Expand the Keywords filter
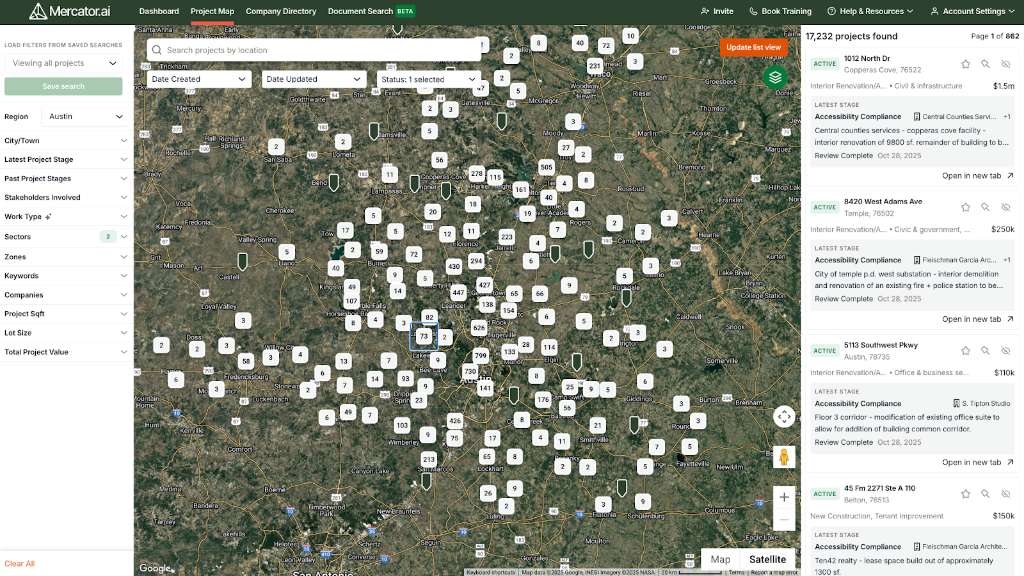Viewport: 1024px width, 576px height. [65, 276]
